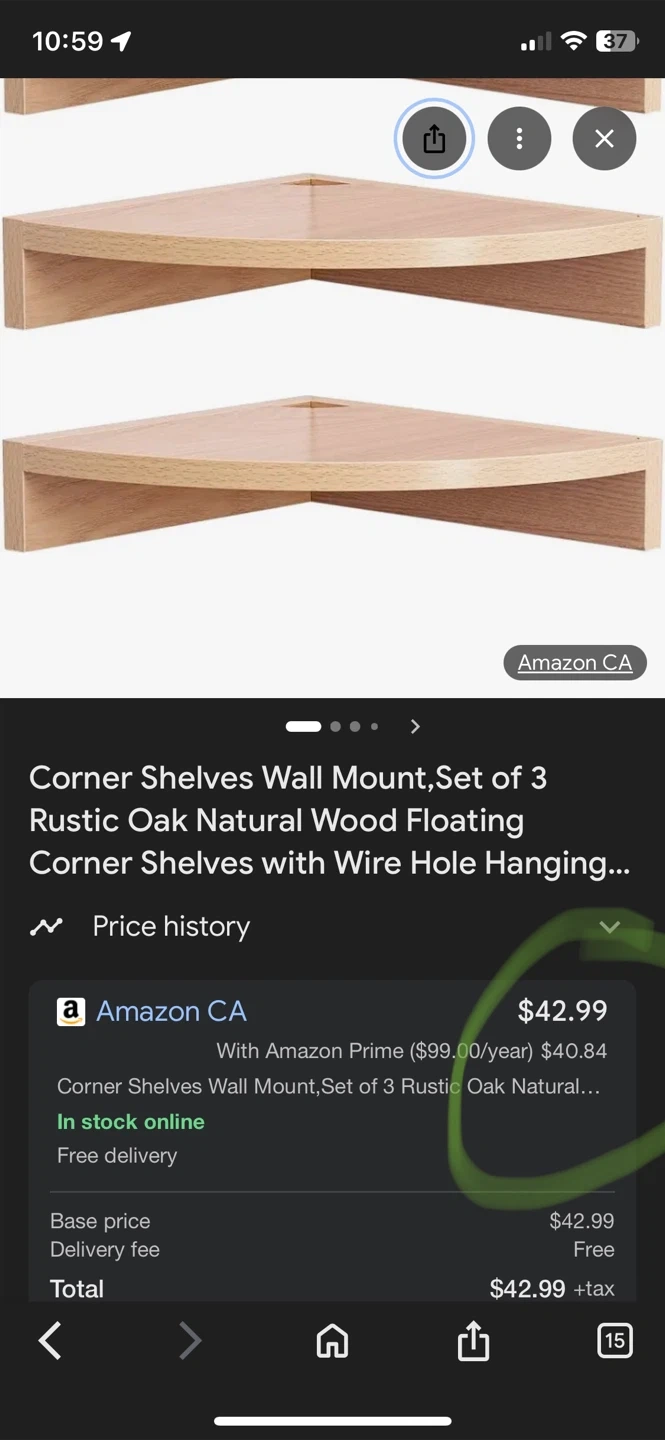The width and height of the screenshot is (665, 1440).
Task: Tap the $42.99 seller price
Action: click(562, 1011)
